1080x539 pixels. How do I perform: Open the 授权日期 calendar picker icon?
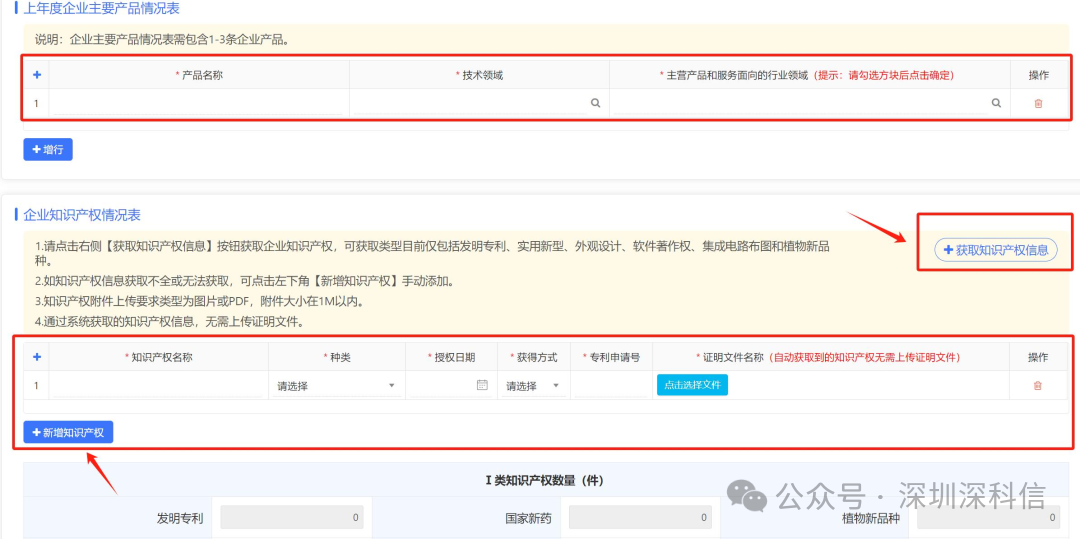point(482,385)
